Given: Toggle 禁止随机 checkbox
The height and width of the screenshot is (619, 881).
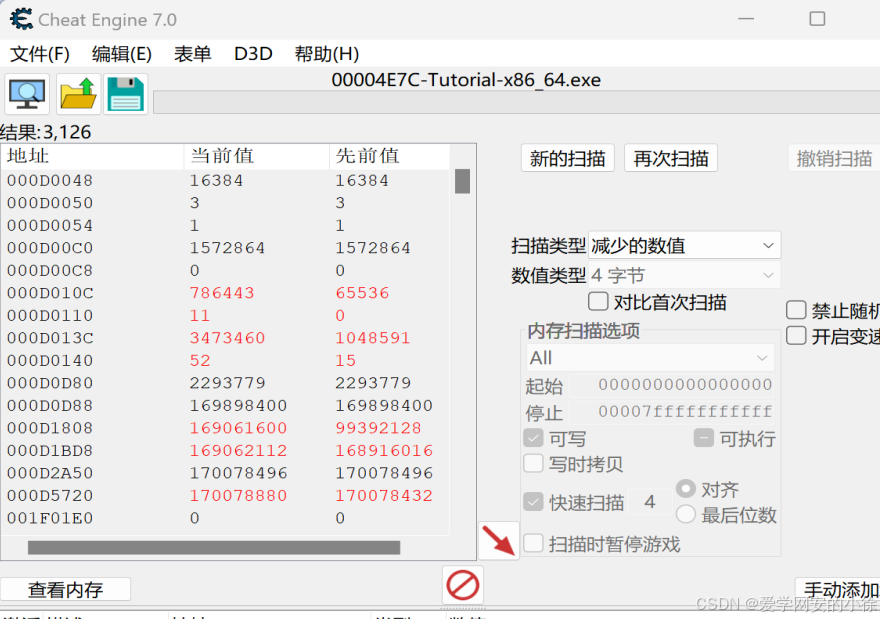Looking at the screenshot, I should coord(796,310).
